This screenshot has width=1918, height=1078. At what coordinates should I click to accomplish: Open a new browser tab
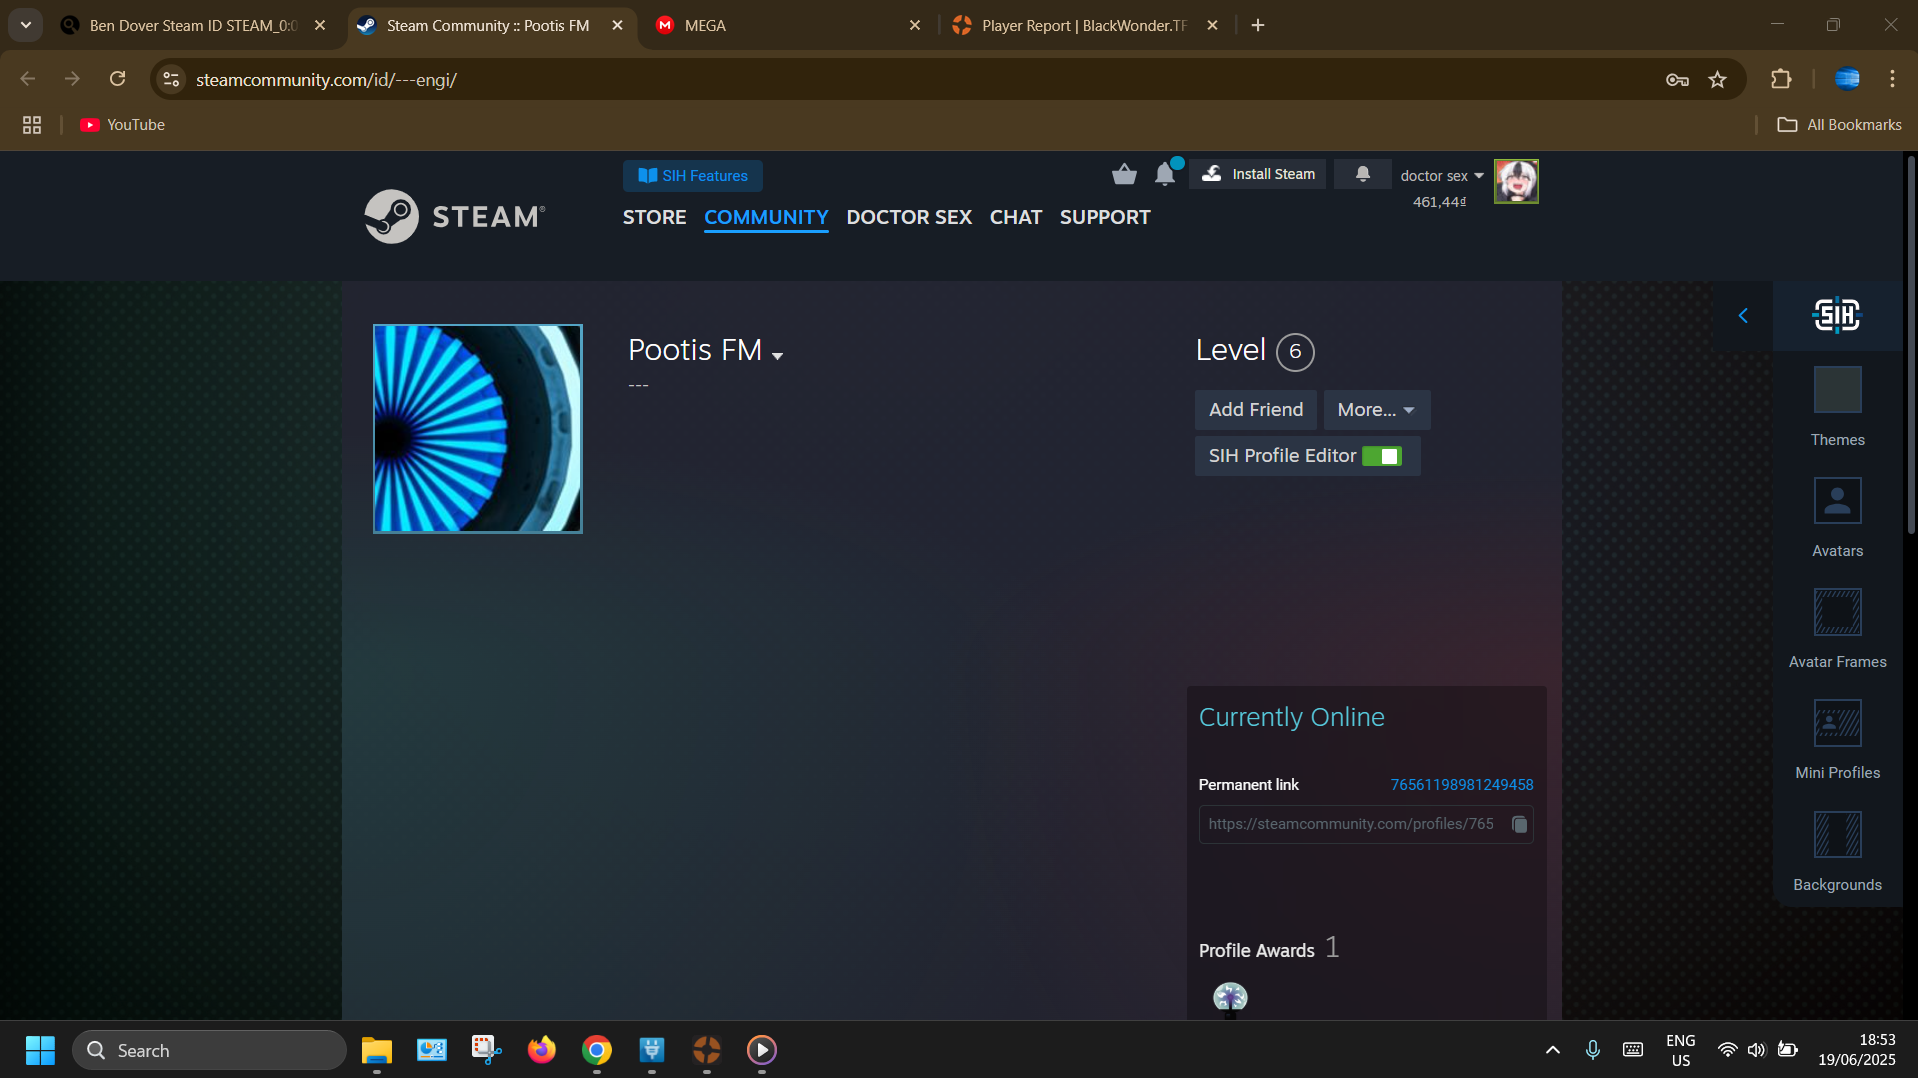(x=1258, y=25)
